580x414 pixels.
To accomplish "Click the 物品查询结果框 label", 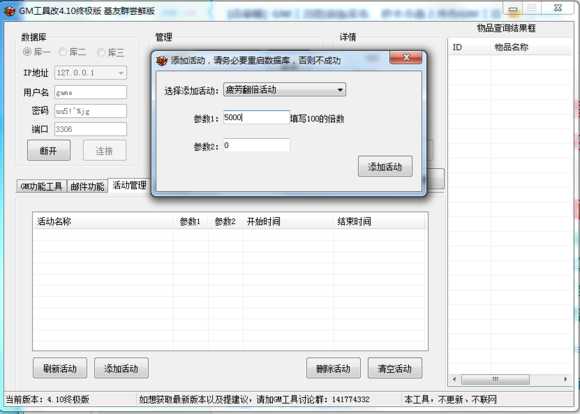I will tap(506, 28).
